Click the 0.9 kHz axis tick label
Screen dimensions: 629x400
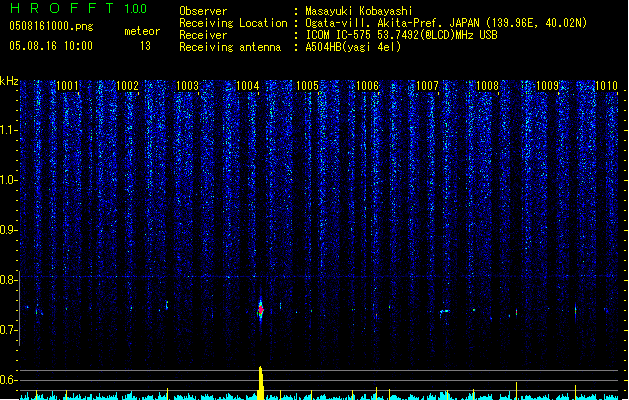[x=9, y=230]
